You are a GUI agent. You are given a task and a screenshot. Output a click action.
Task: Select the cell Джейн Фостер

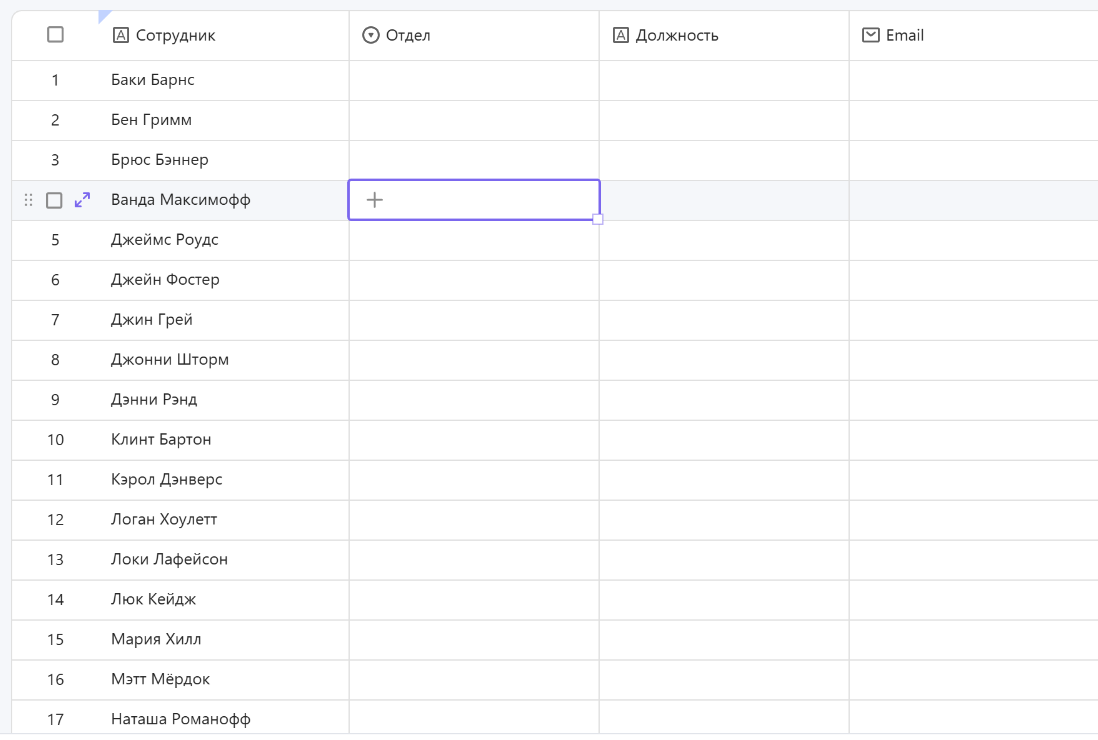point(224,280)
